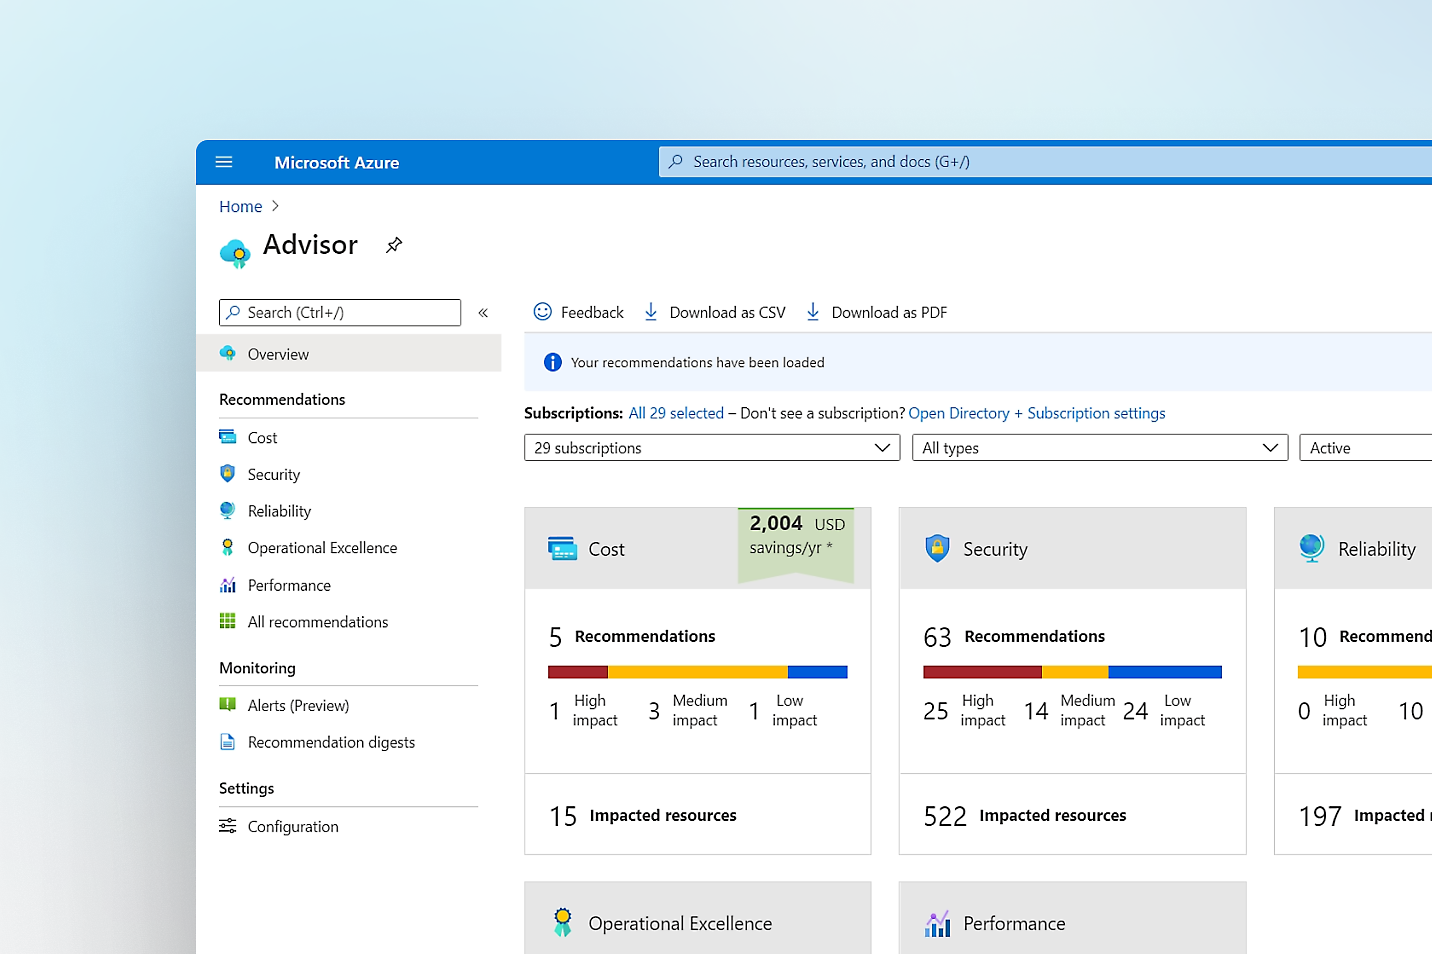
Task: Collapse the sidebar with double-chevron
Action: (x=483, y=313)
